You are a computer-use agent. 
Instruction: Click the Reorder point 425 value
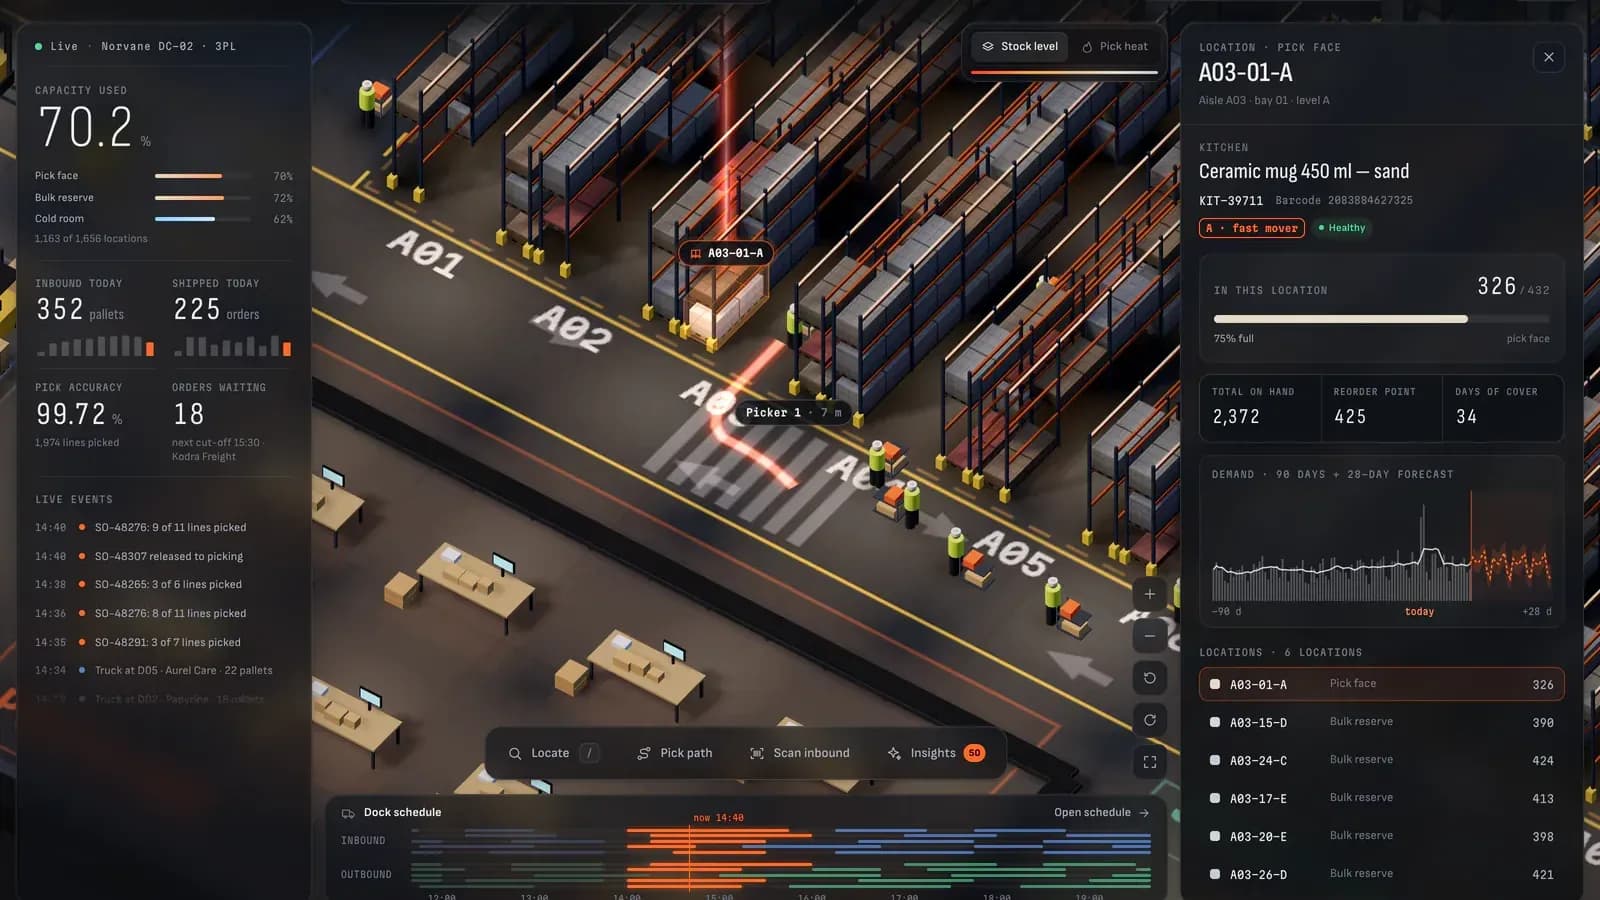coord(1350,416)
